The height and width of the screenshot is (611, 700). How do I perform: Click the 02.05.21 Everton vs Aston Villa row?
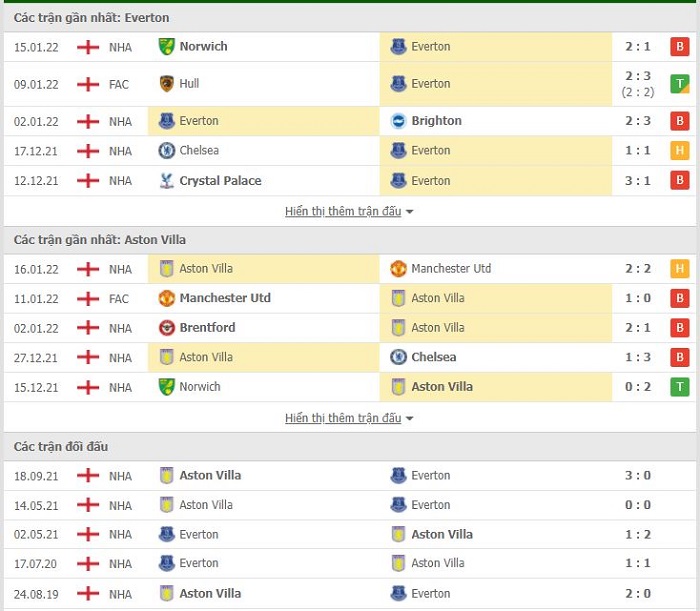350,534
